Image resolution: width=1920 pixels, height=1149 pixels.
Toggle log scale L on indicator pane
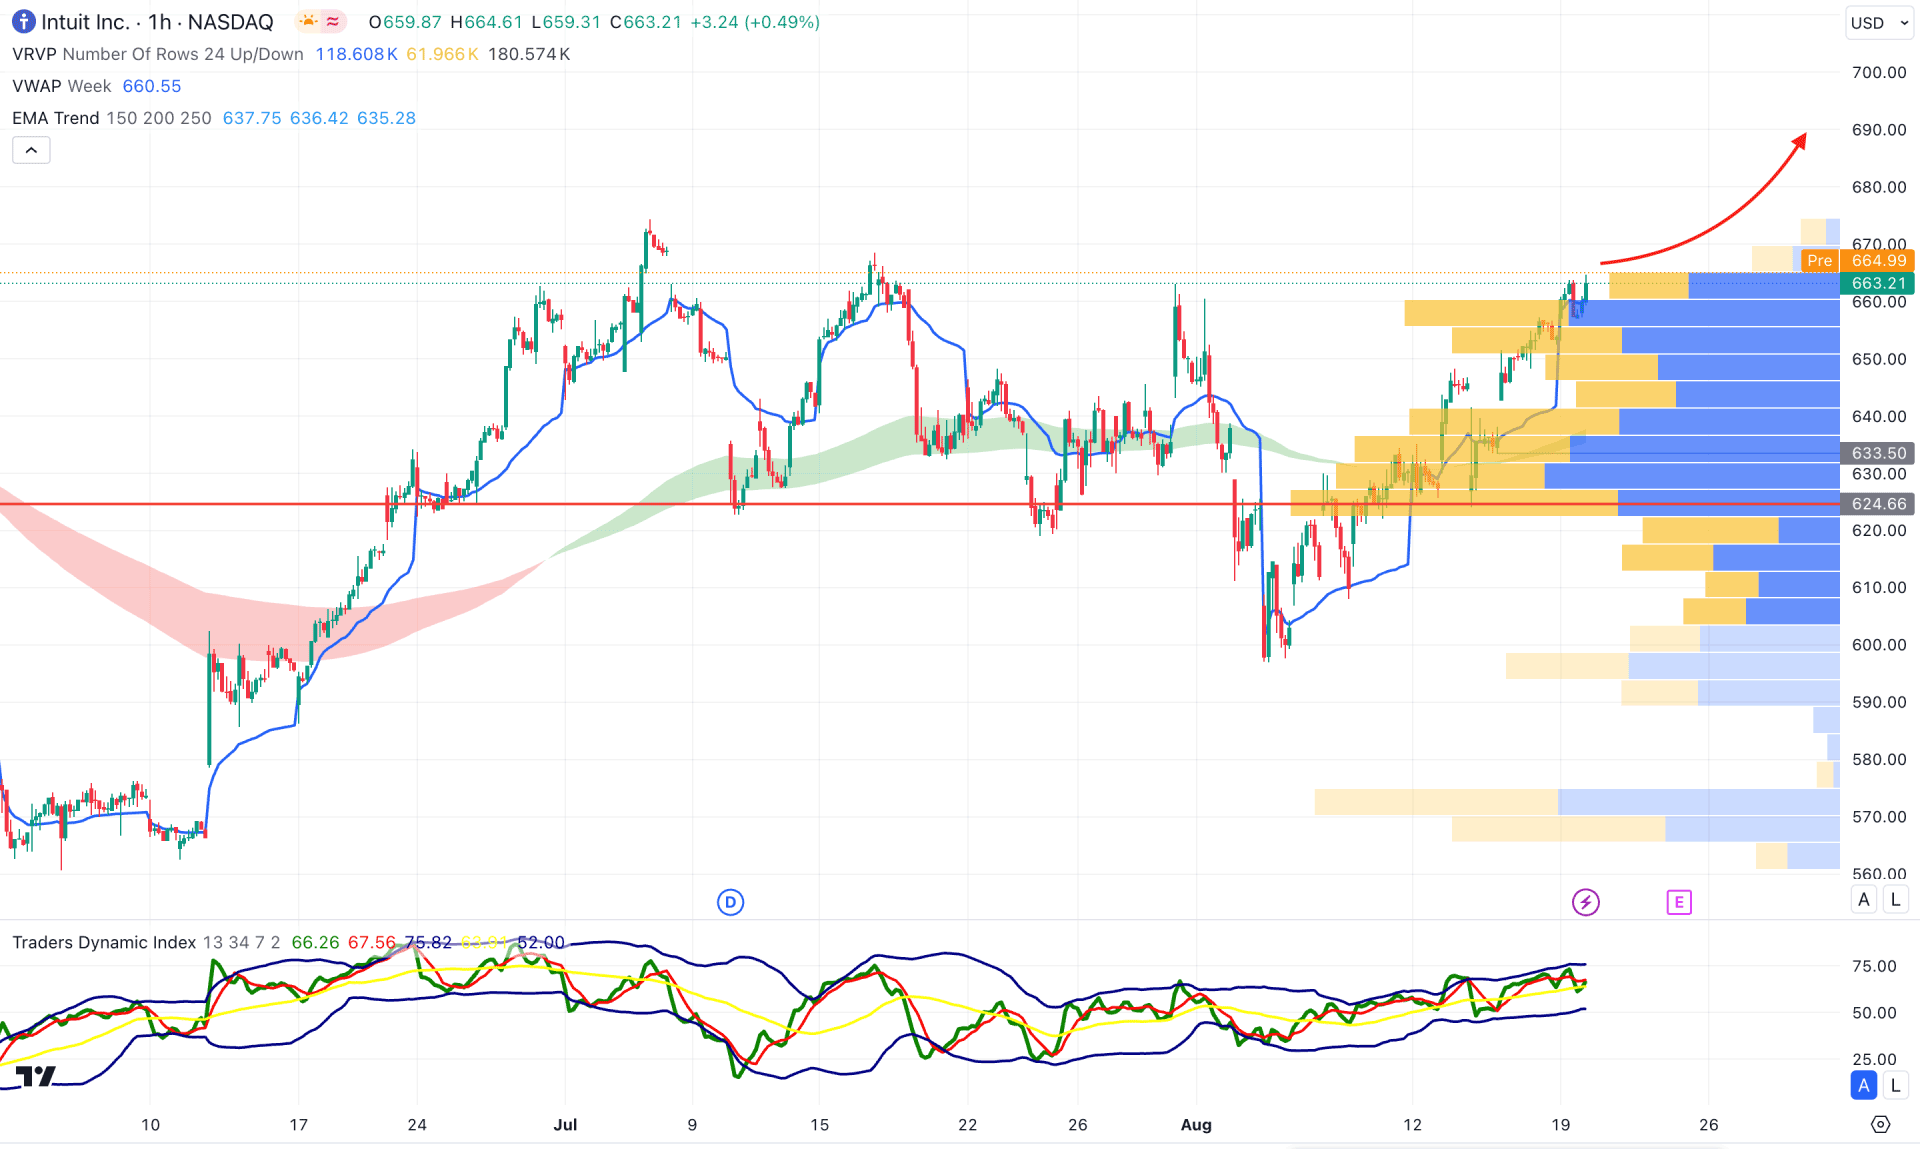point(1895,1085)
